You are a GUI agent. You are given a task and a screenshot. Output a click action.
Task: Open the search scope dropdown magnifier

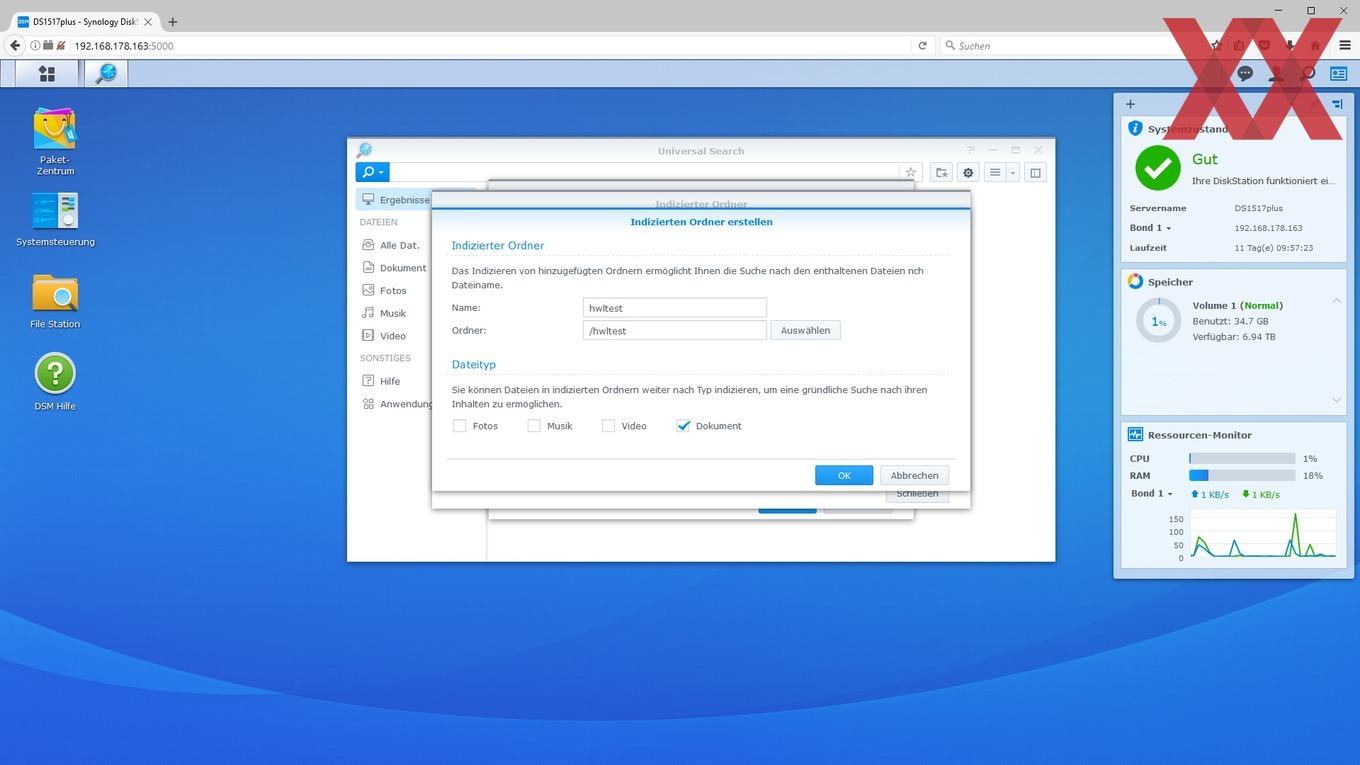tap(372, 172)
